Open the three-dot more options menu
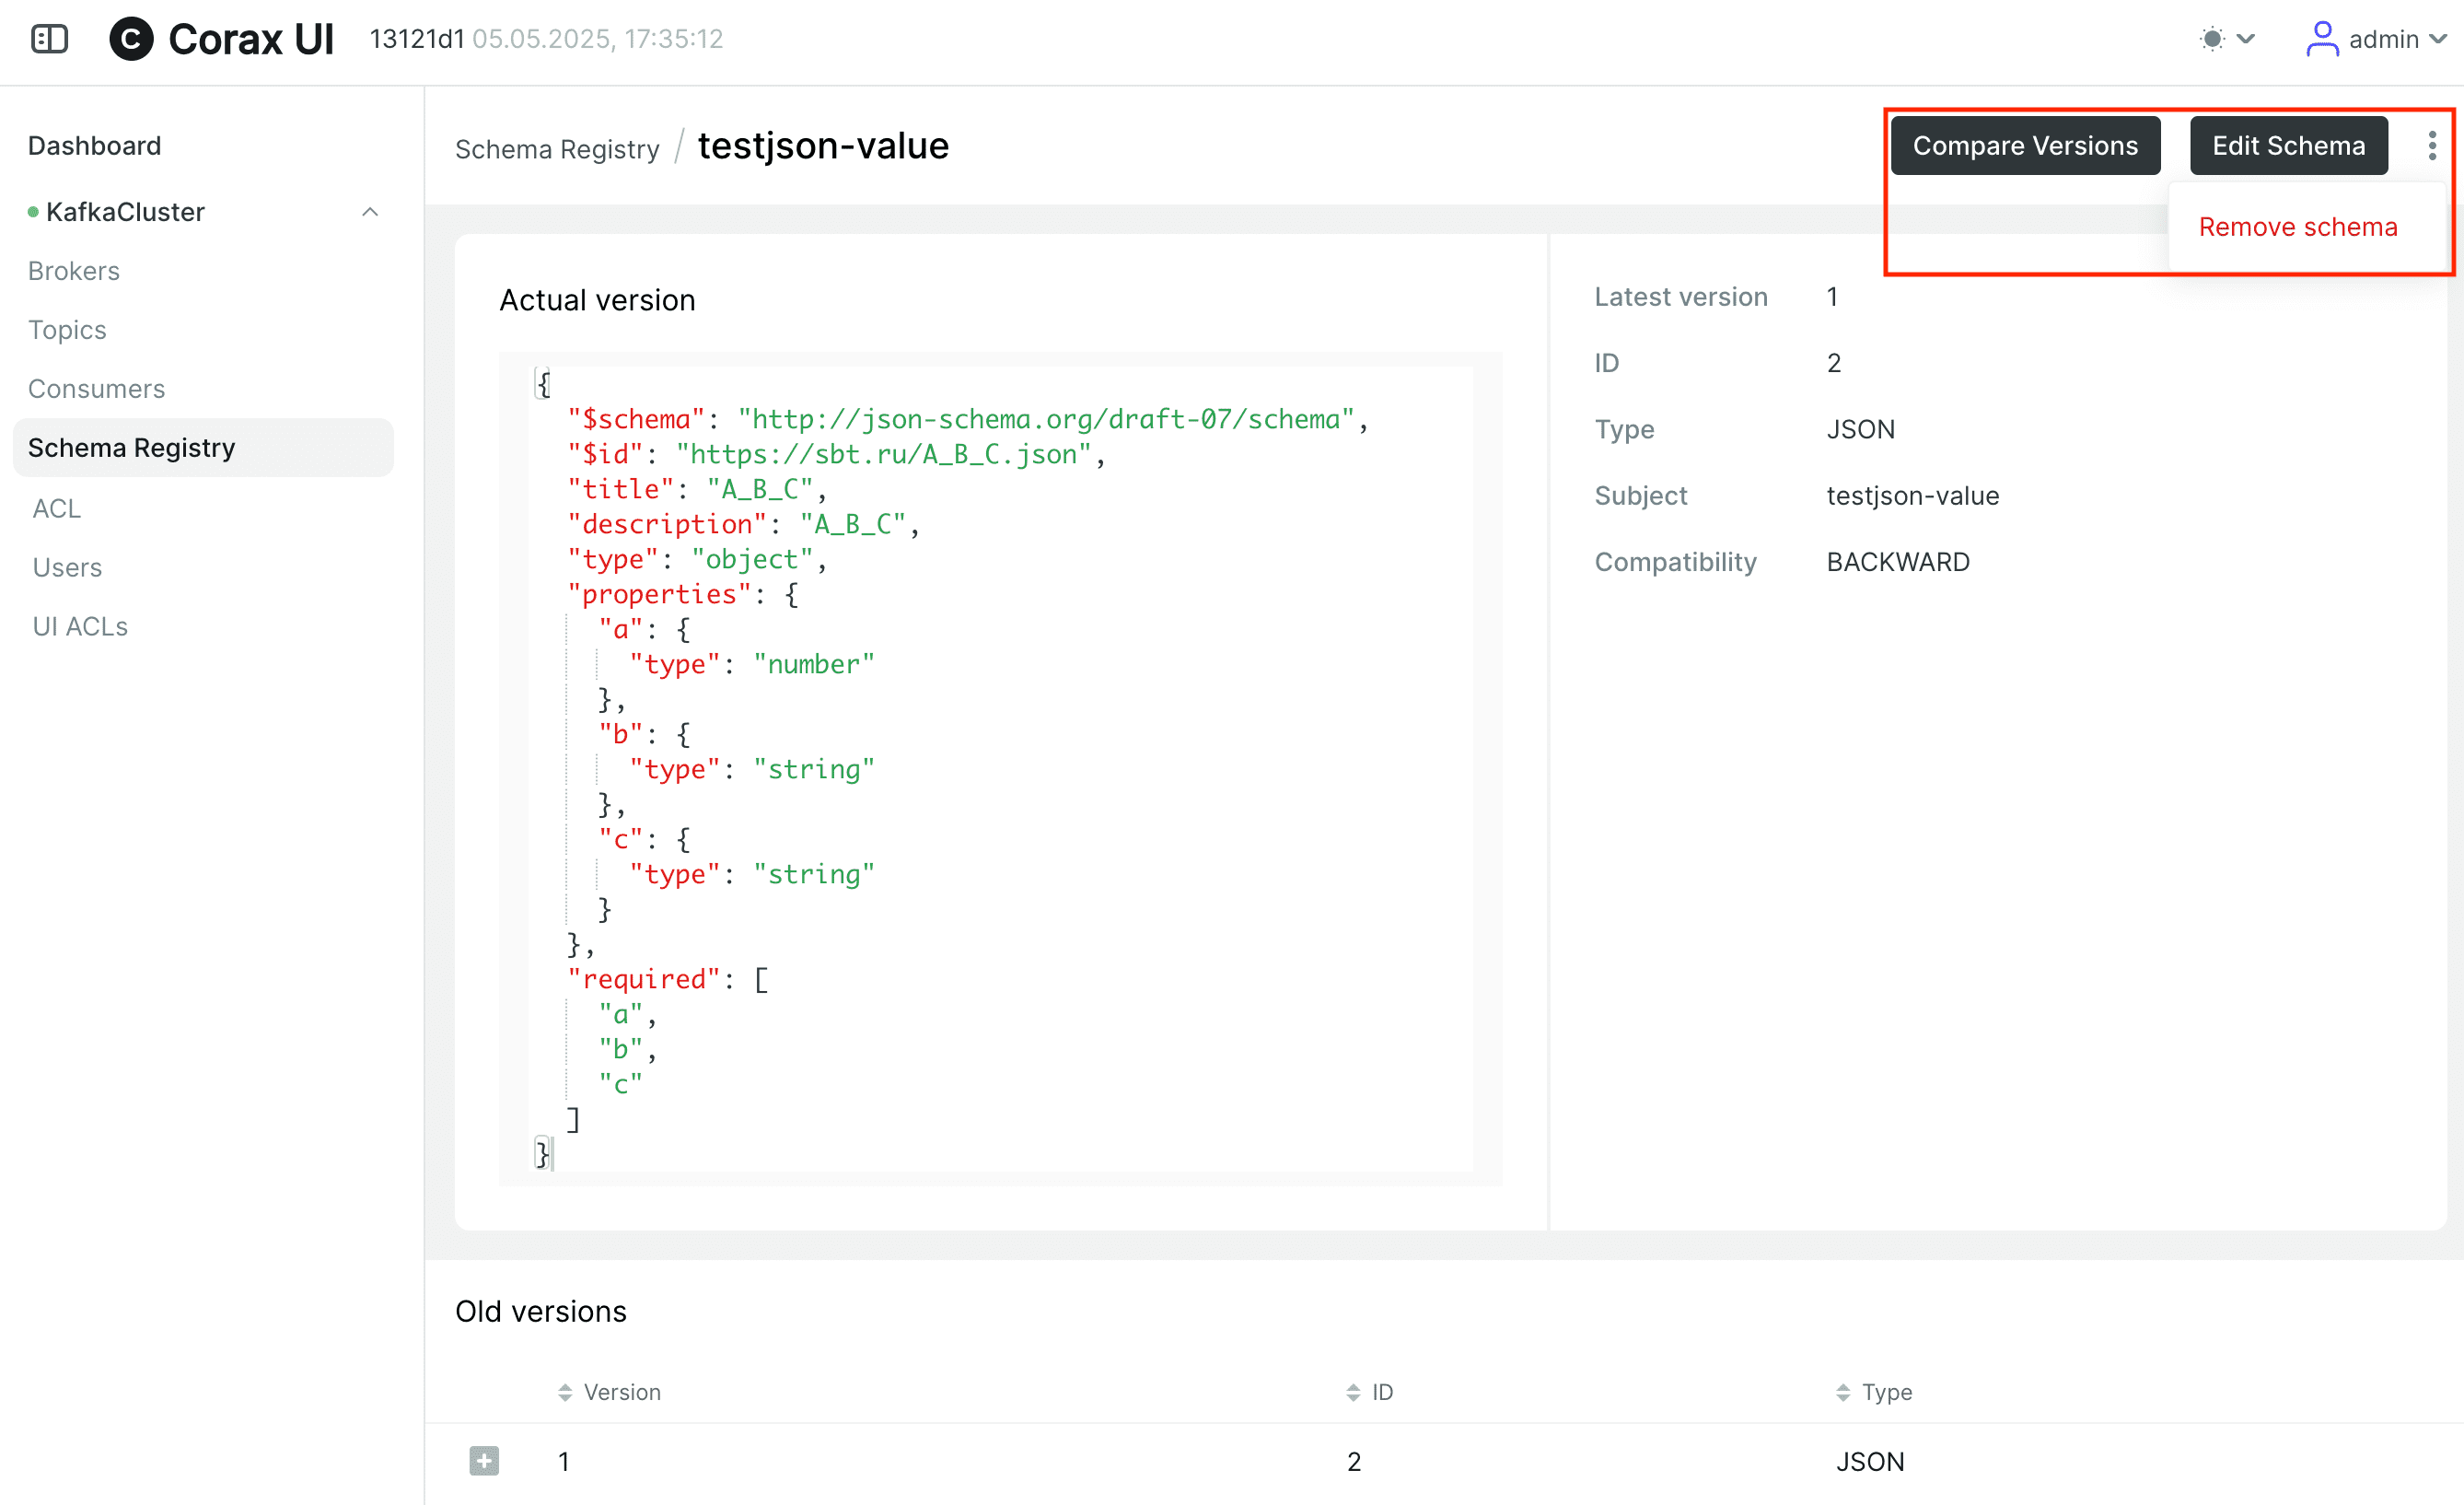 coord(2432,146)
